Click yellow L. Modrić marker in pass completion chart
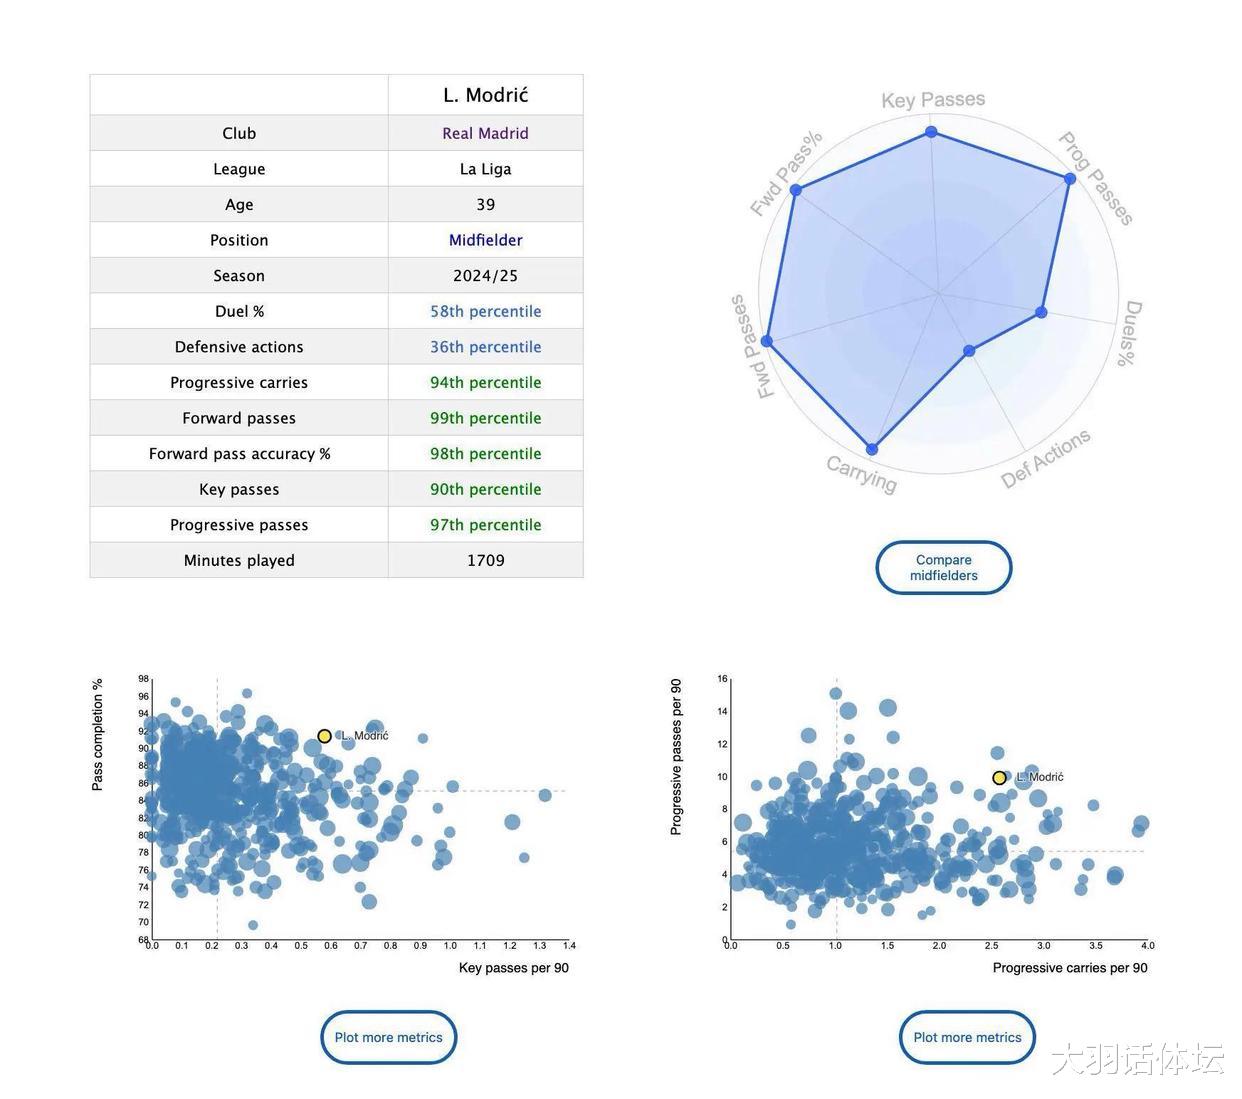Image resolution: width=1242 pixels, height=1099 pixels. click(x=324, y=736)
